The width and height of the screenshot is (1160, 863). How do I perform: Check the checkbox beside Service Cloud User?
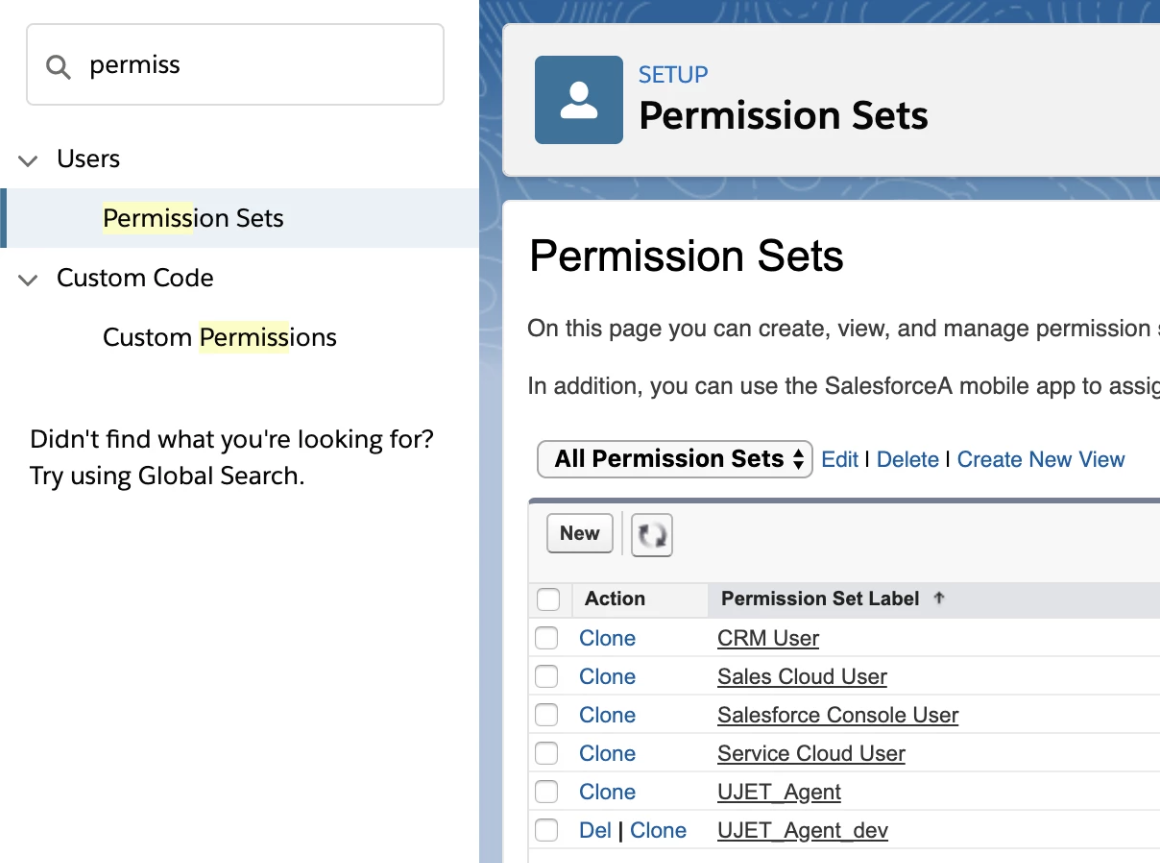(547, 753)
